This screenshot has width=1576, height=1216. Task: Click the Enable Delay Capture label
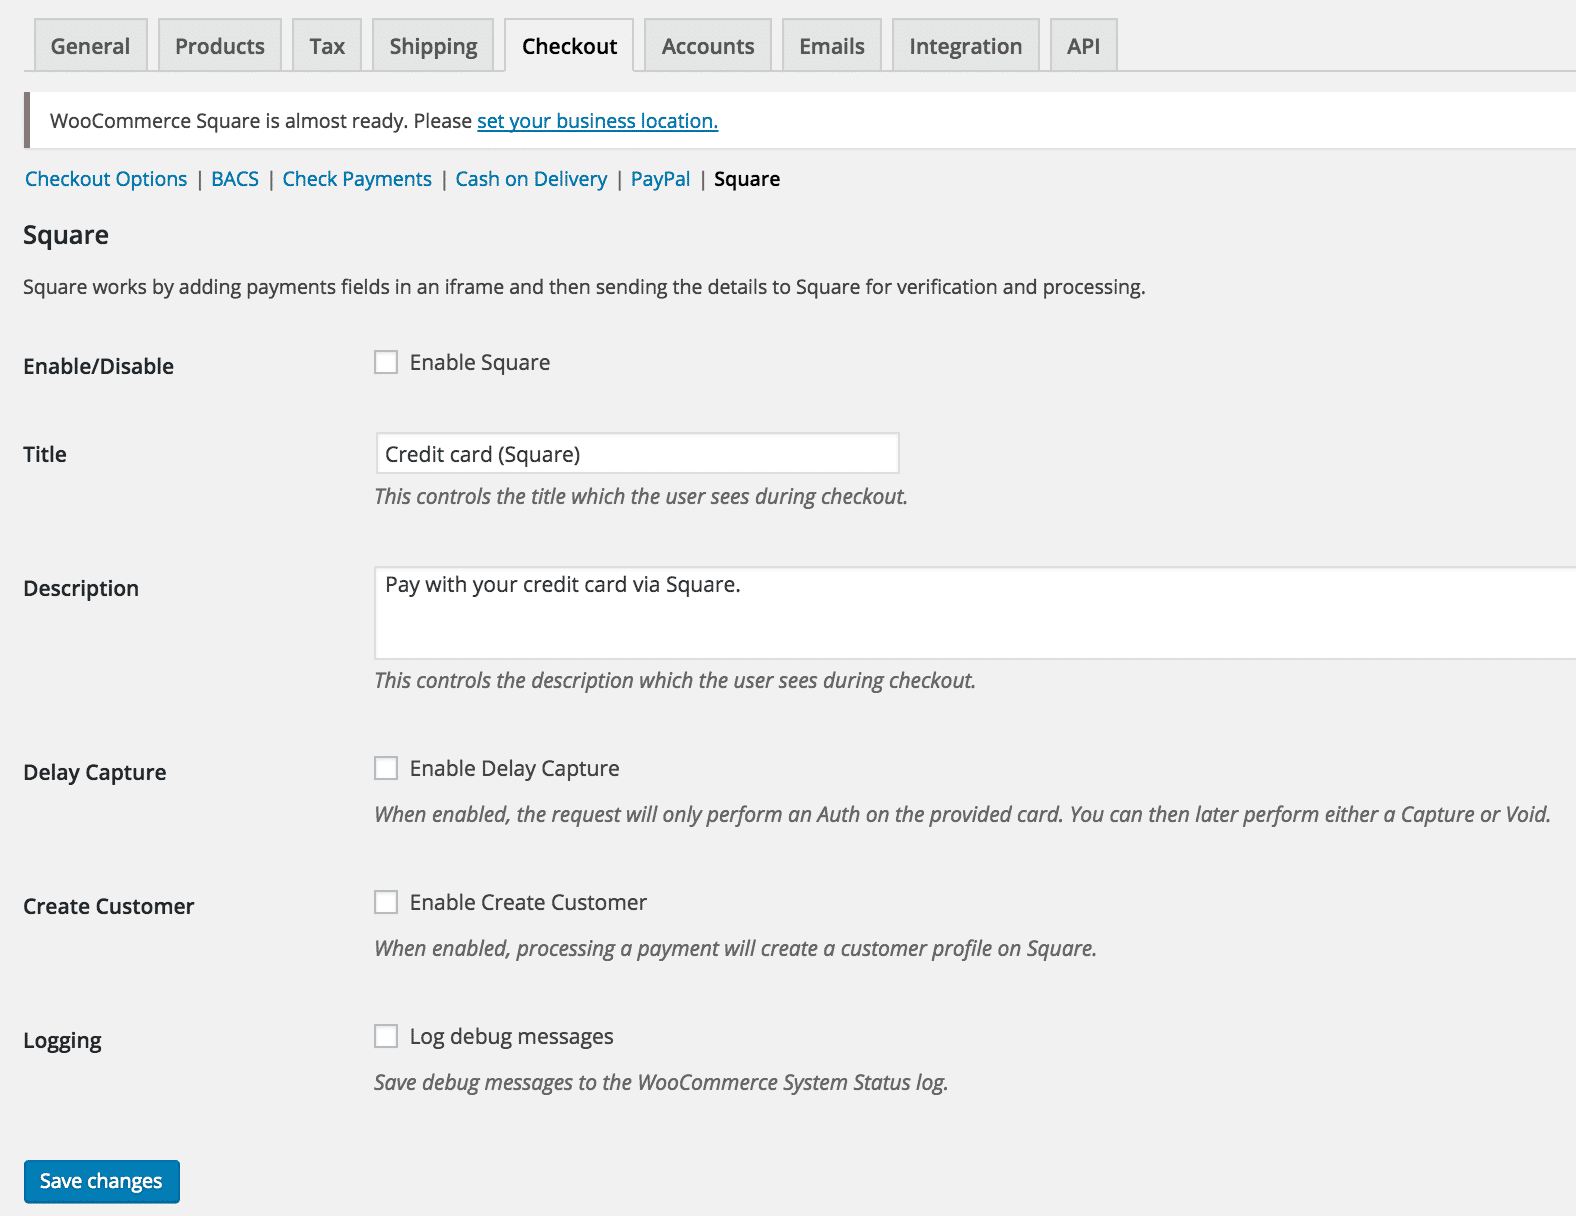(514, 769)
